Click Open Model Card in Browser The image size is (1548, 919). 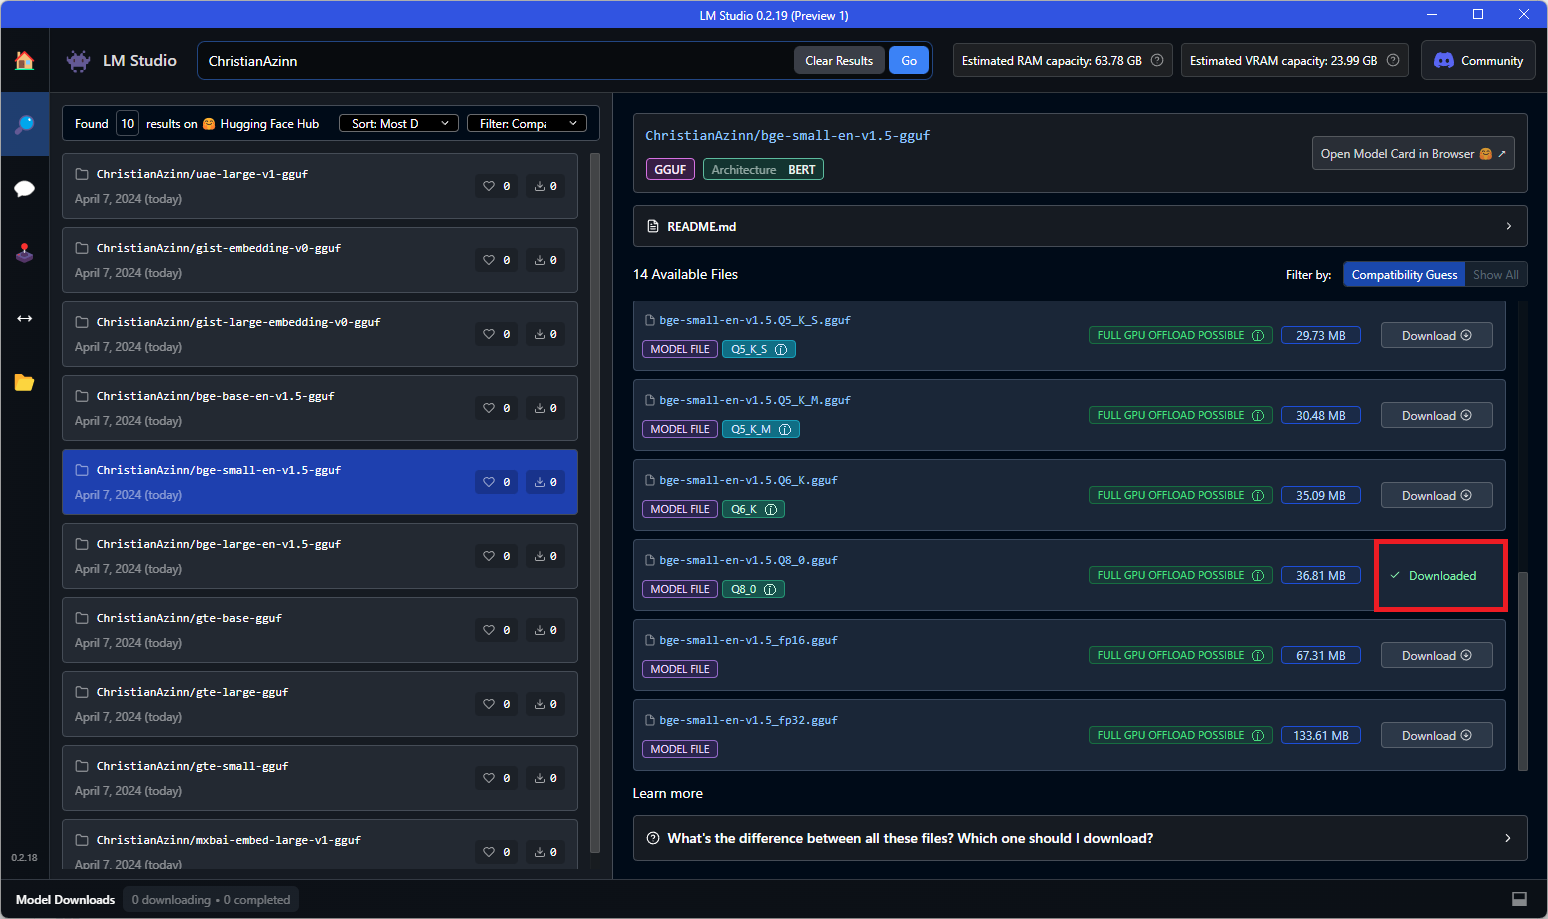tap(1412, 154)
